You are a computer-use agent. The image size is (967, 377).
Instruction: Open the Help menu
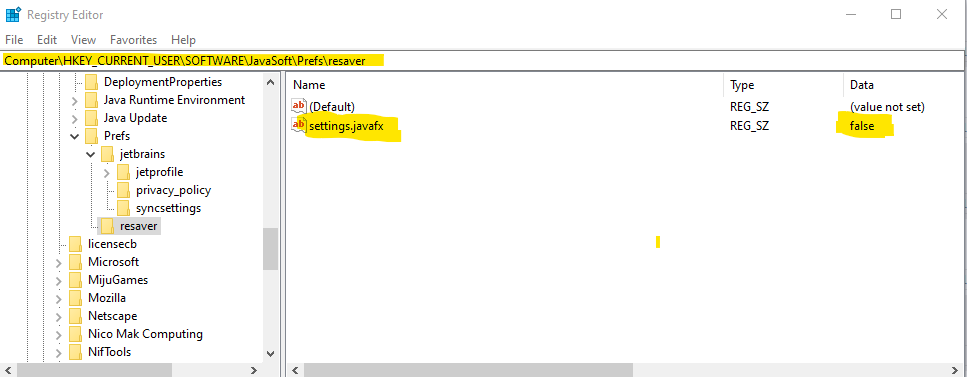pos(183,39)
